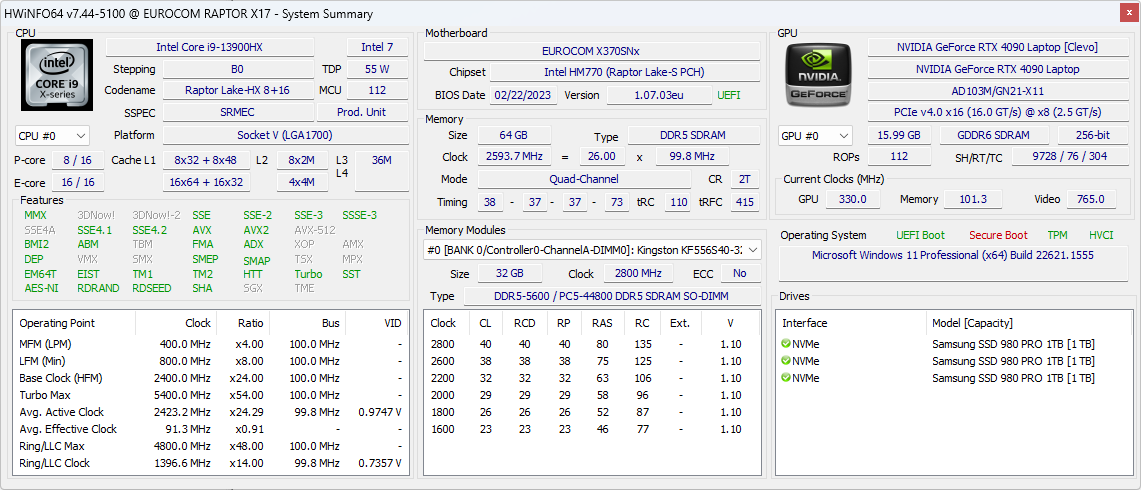Click the EUROCOM X370SNx motherboard field

[592, 52]
